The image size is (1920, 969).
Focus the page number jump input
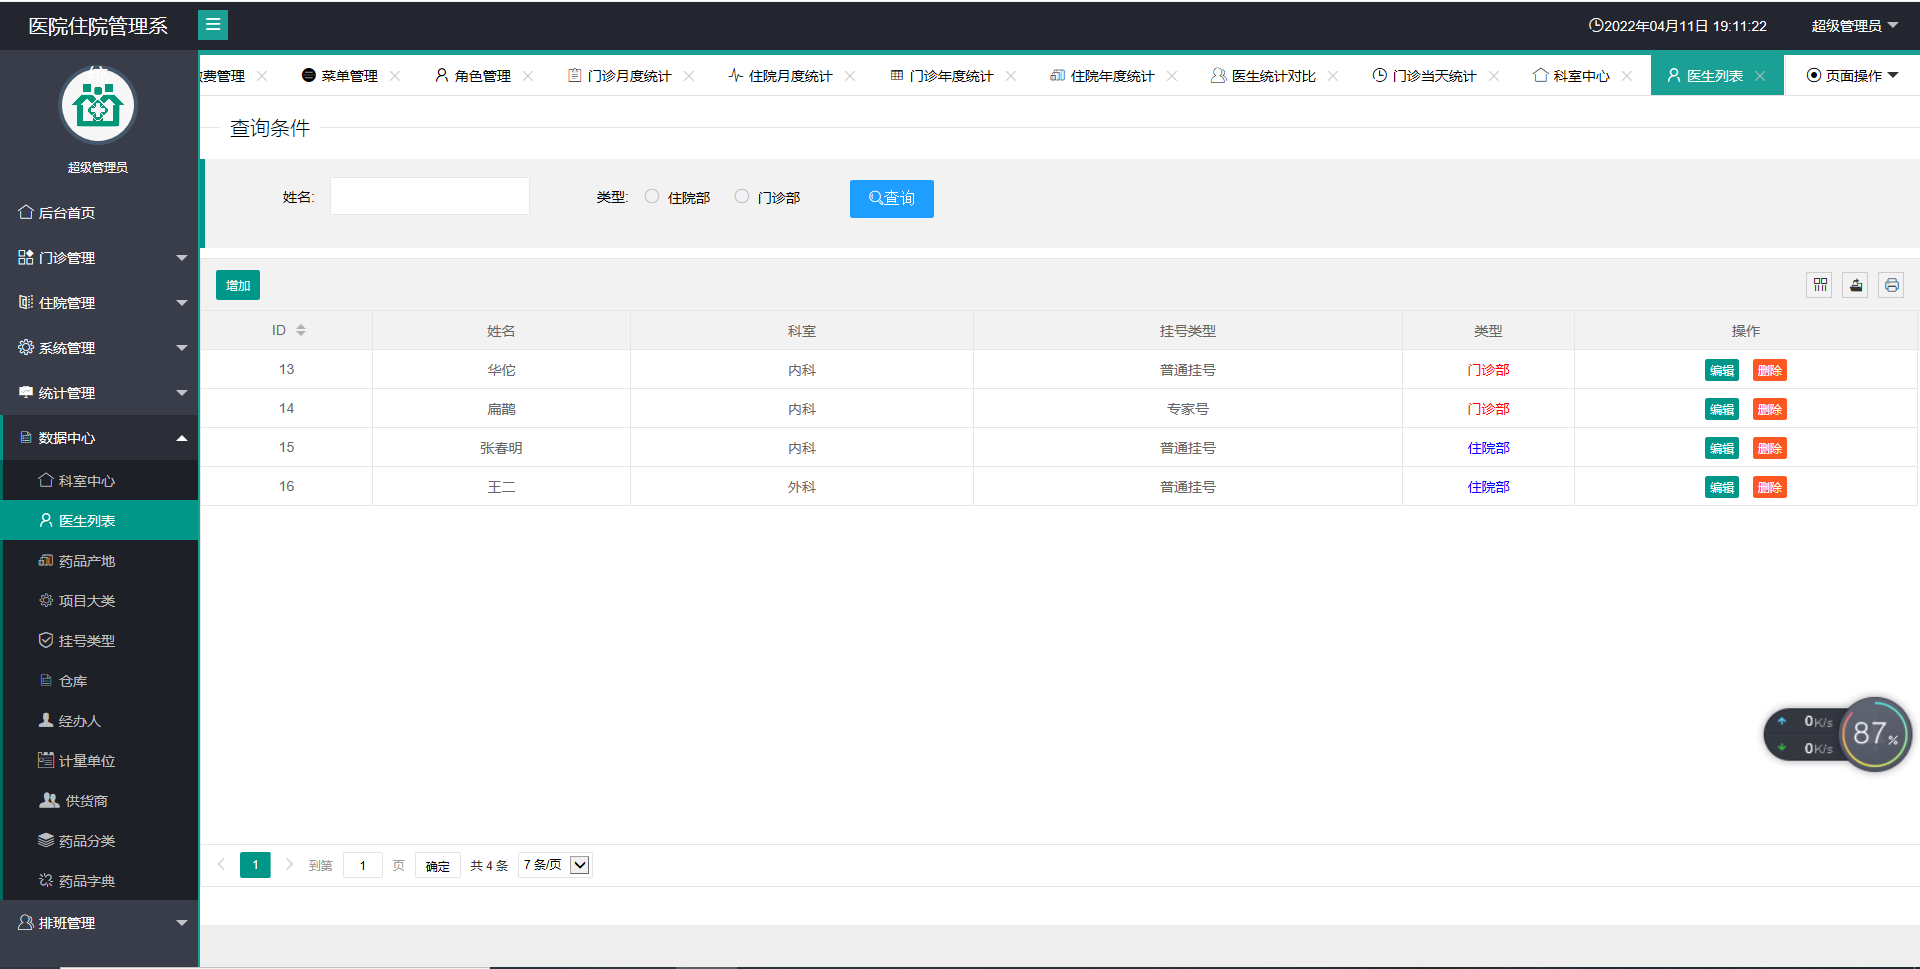click(362, 865)
